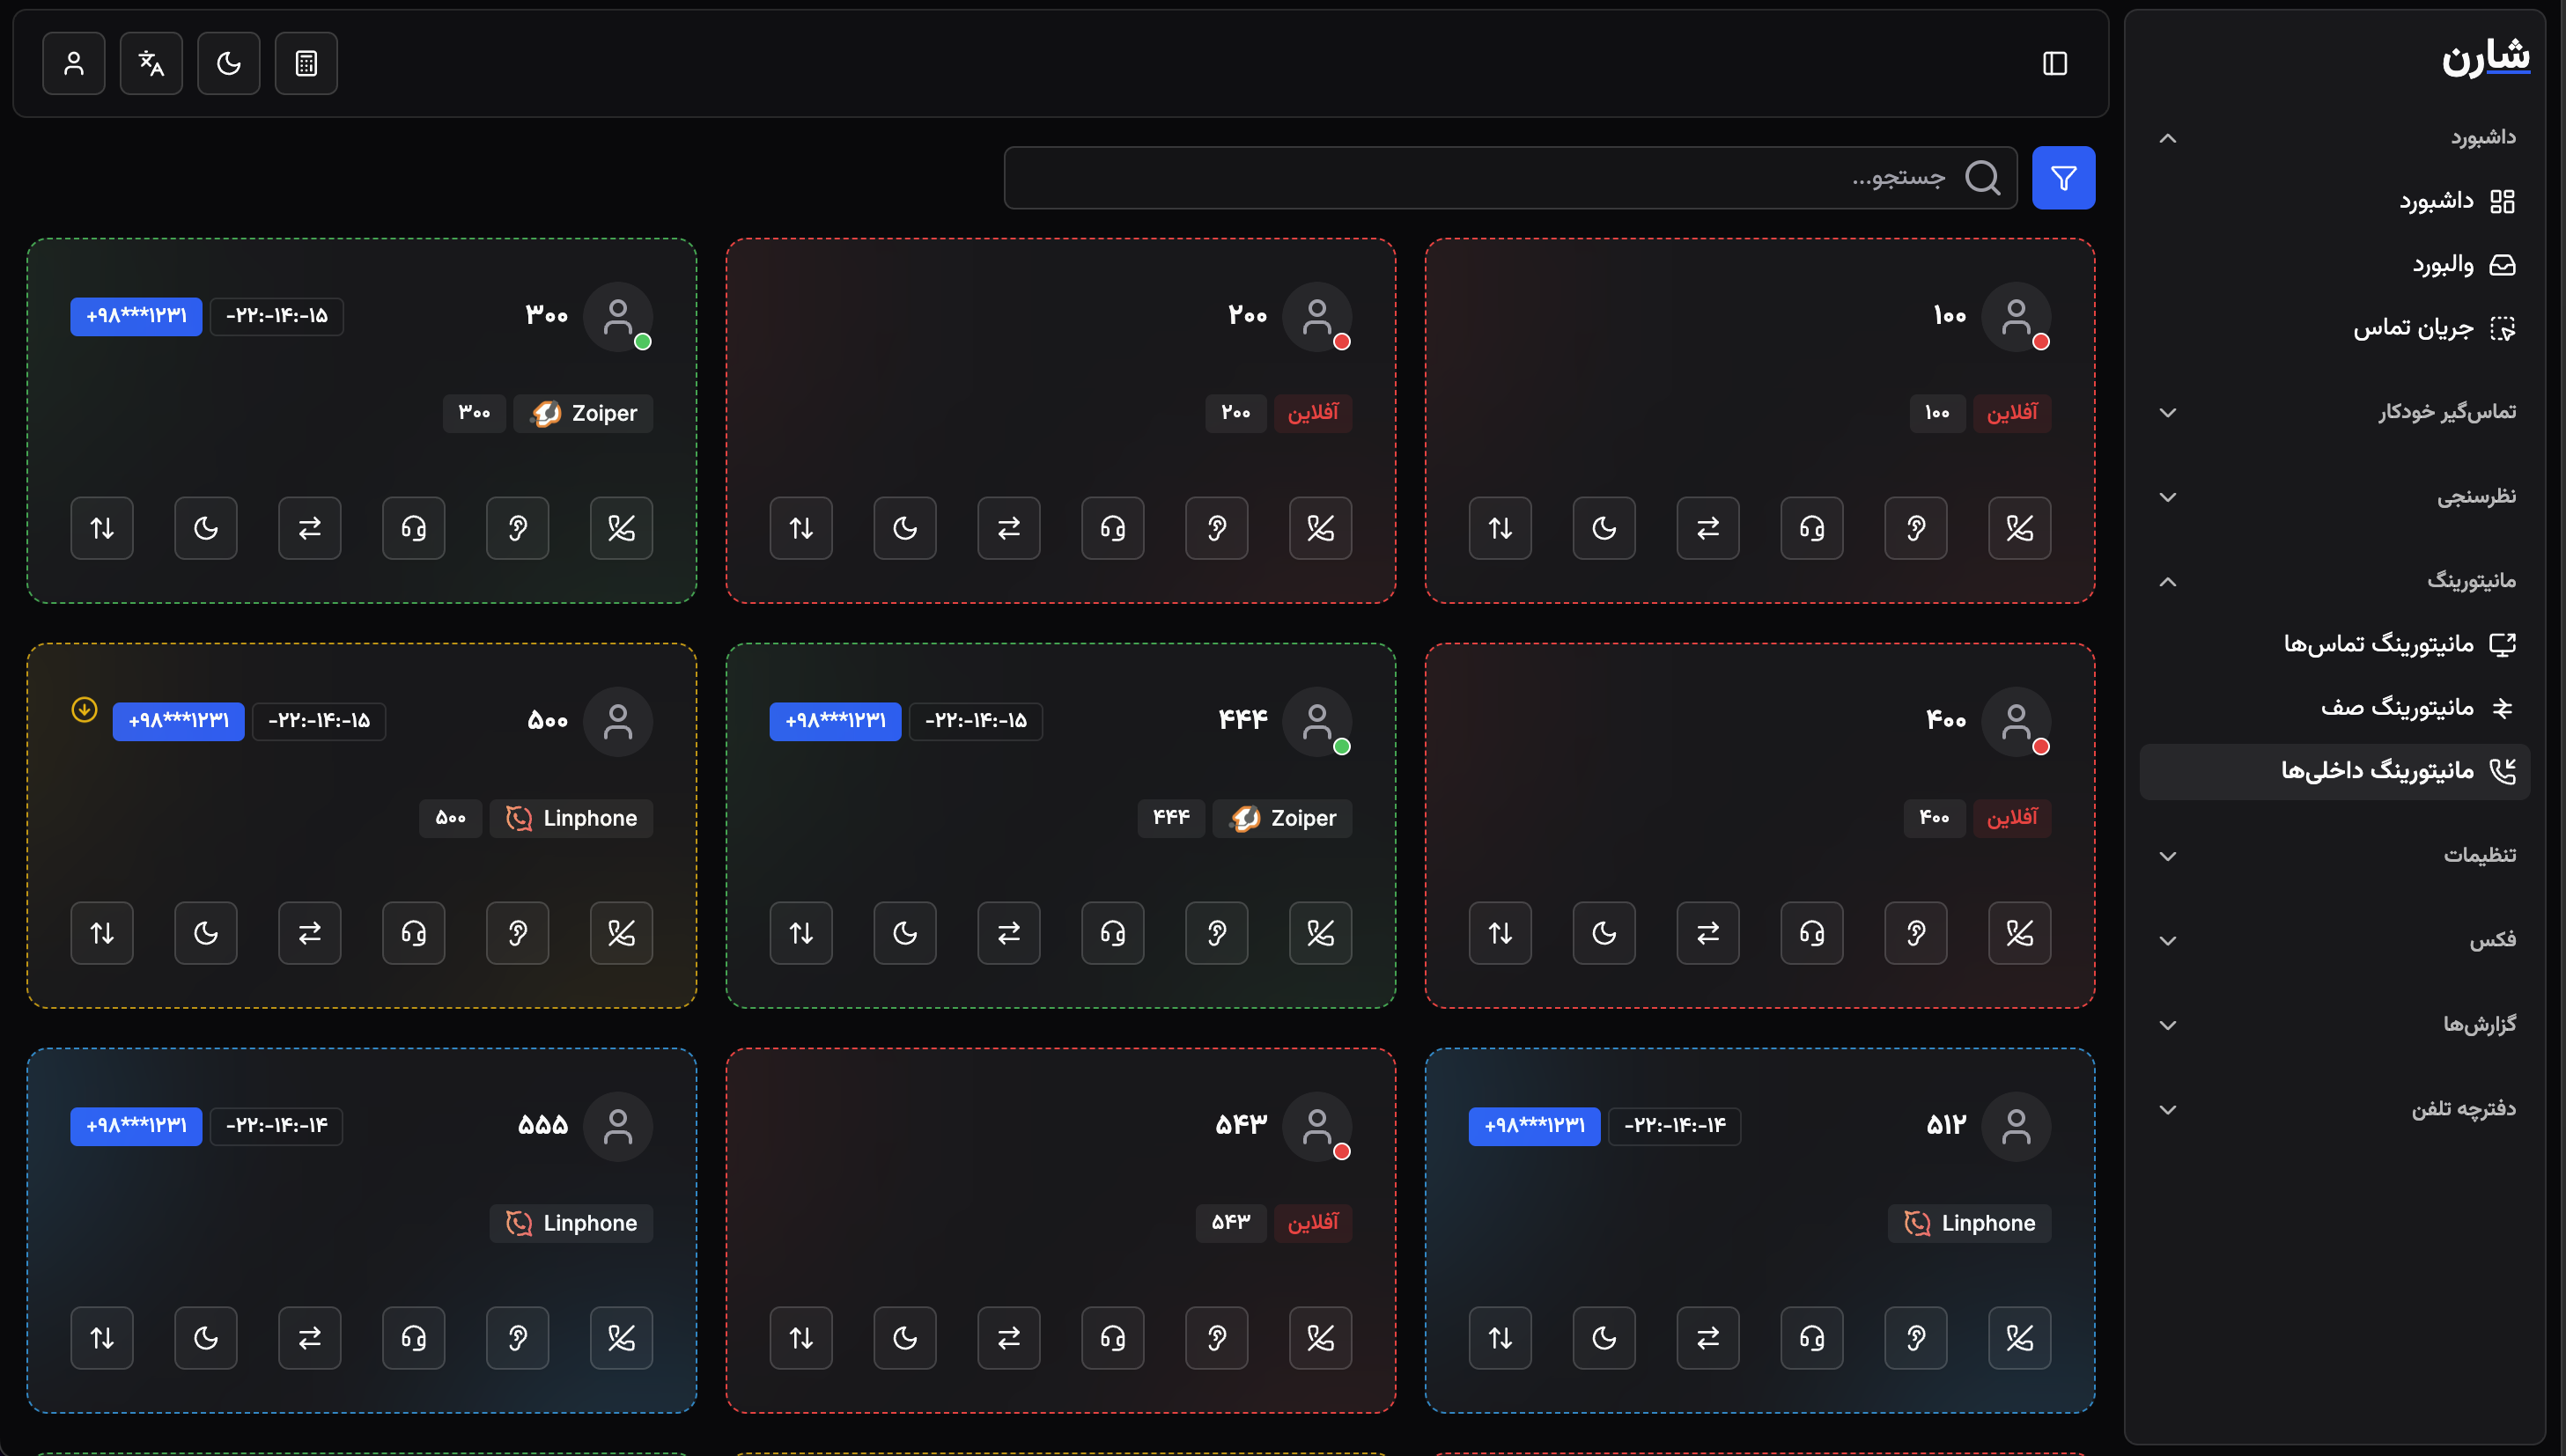
Task: Click transfer arrows icon on extension ۵۰۰ card
Action: click(309, 933)
